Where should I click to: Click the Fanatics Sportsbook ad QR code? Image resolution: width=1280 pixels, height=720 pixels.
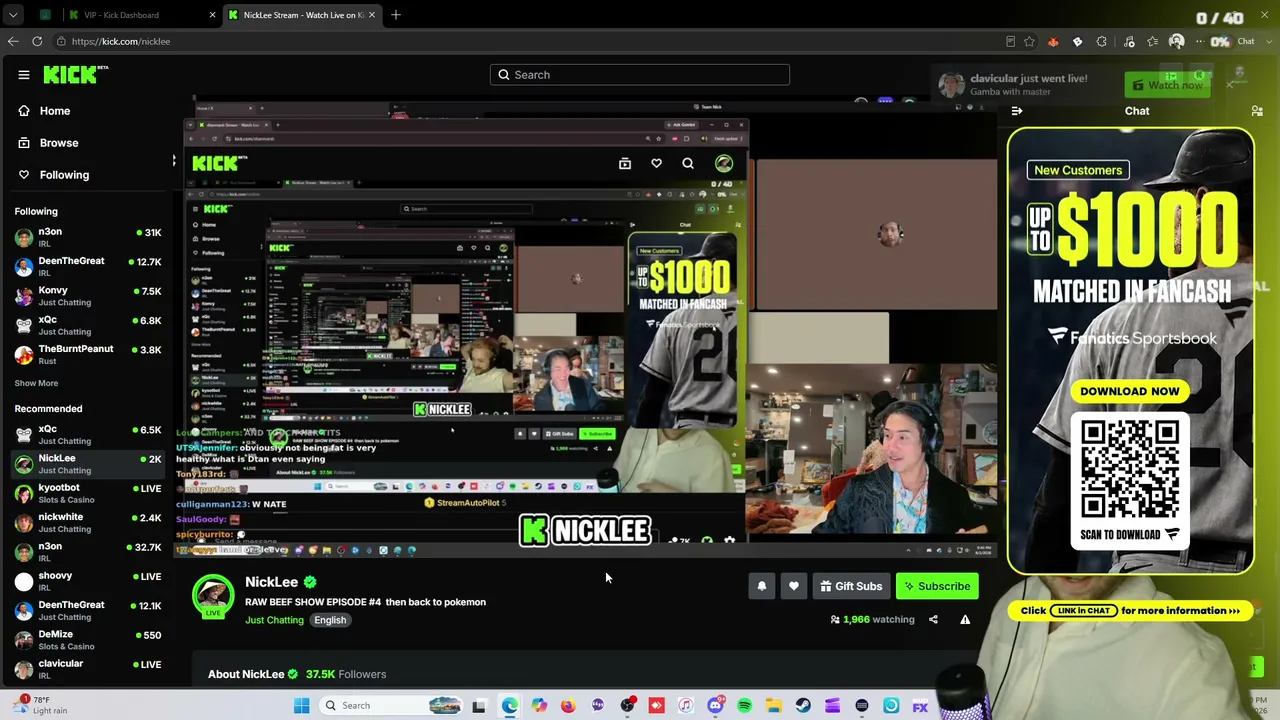1130,468
